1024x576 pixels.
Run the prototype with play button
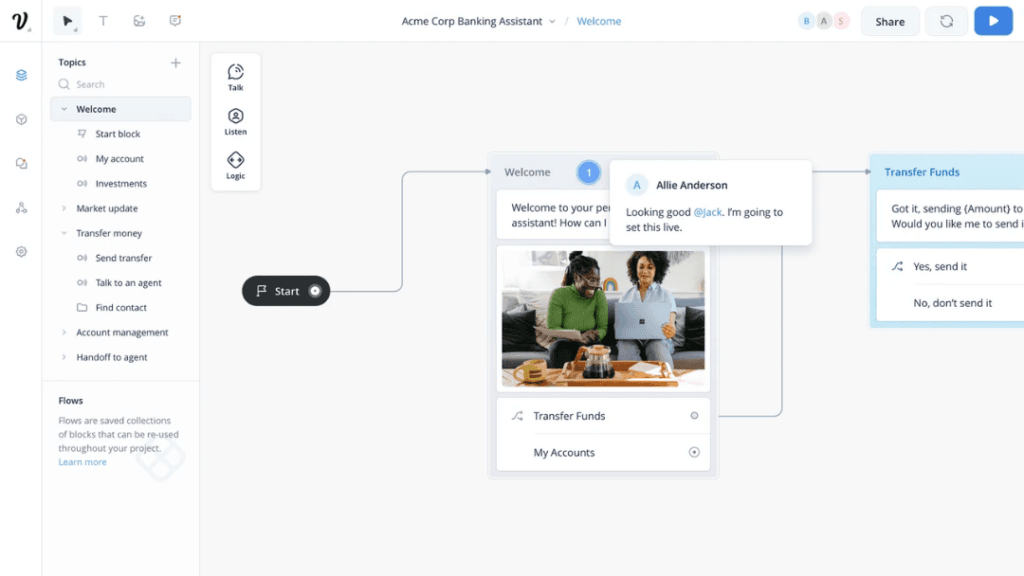click(993, 21)
